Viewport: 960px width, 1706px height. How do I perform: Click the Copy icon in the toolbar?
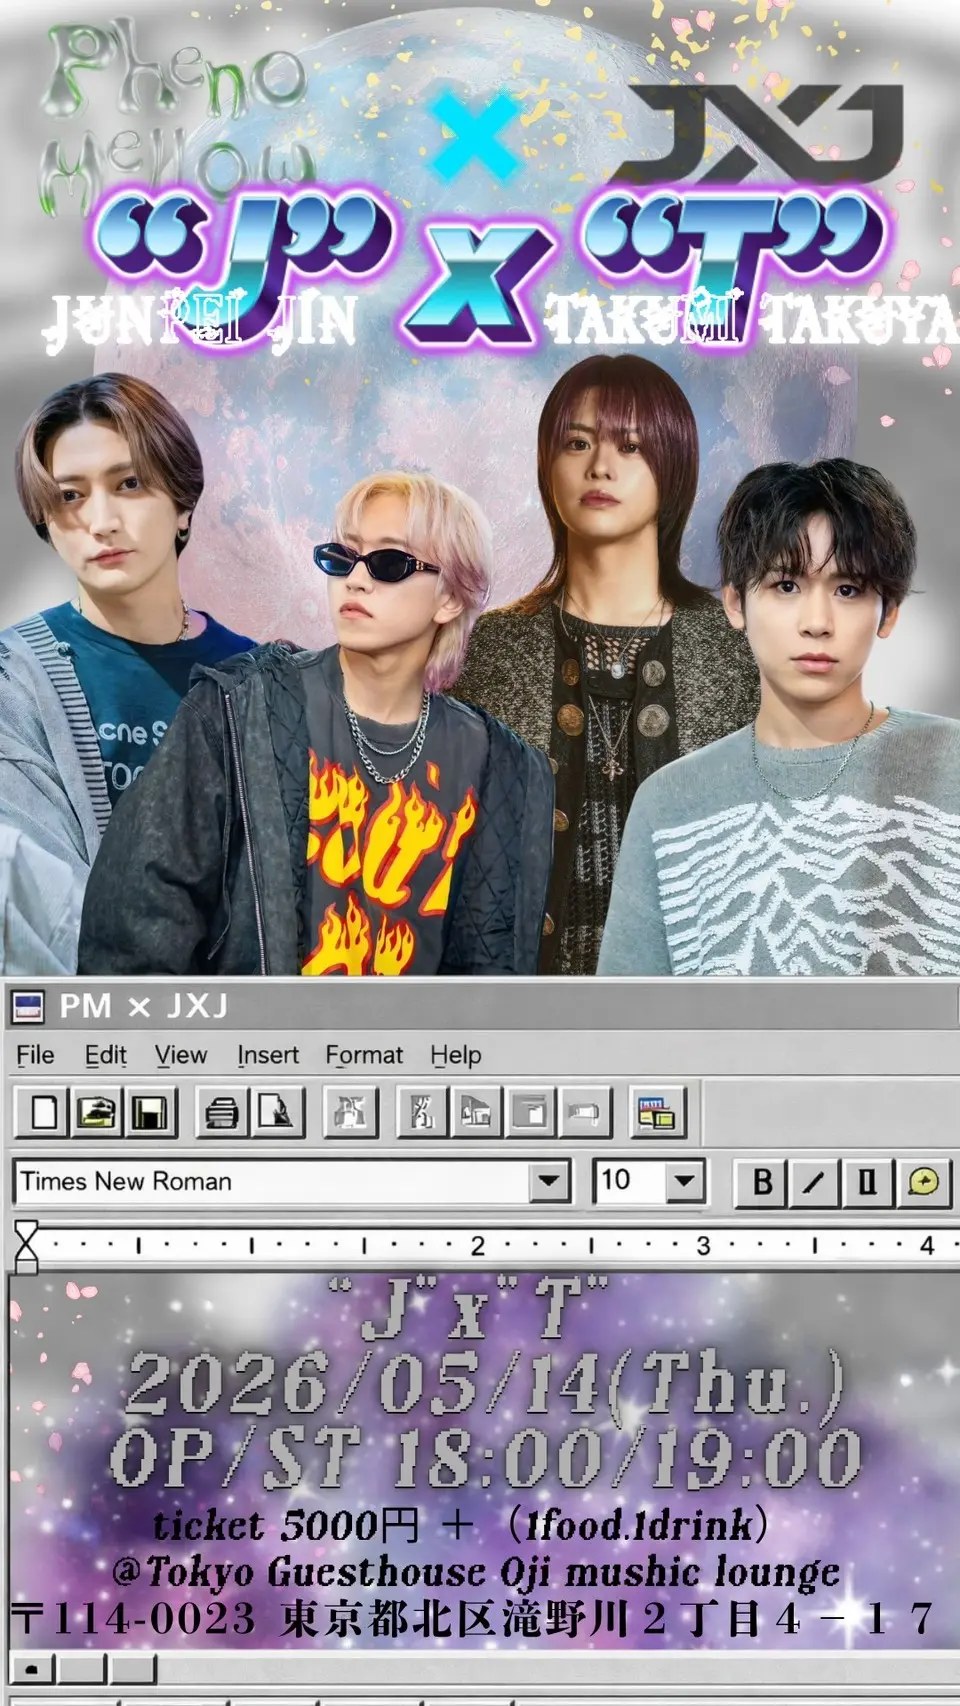476,1112
